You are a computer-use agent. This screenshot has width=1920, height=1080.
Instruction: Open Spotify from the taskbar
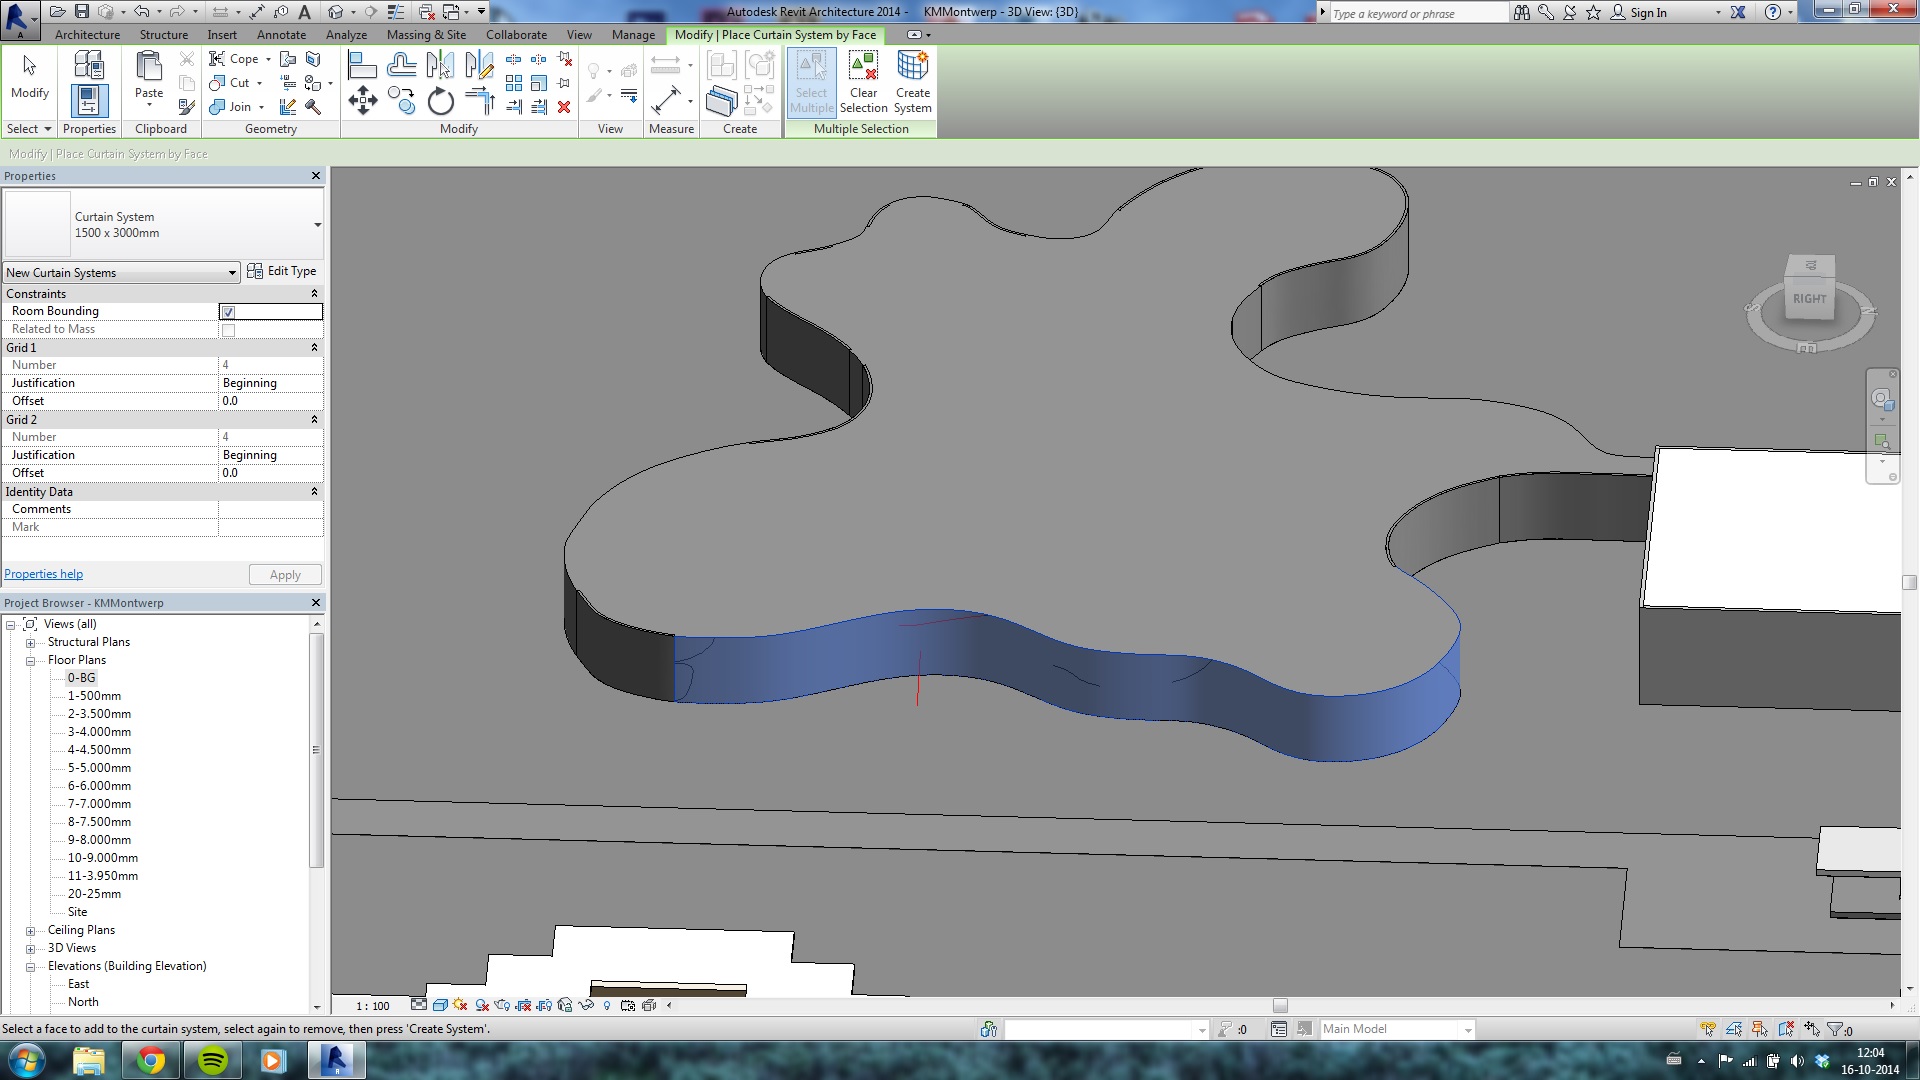tap(212, 1060)
